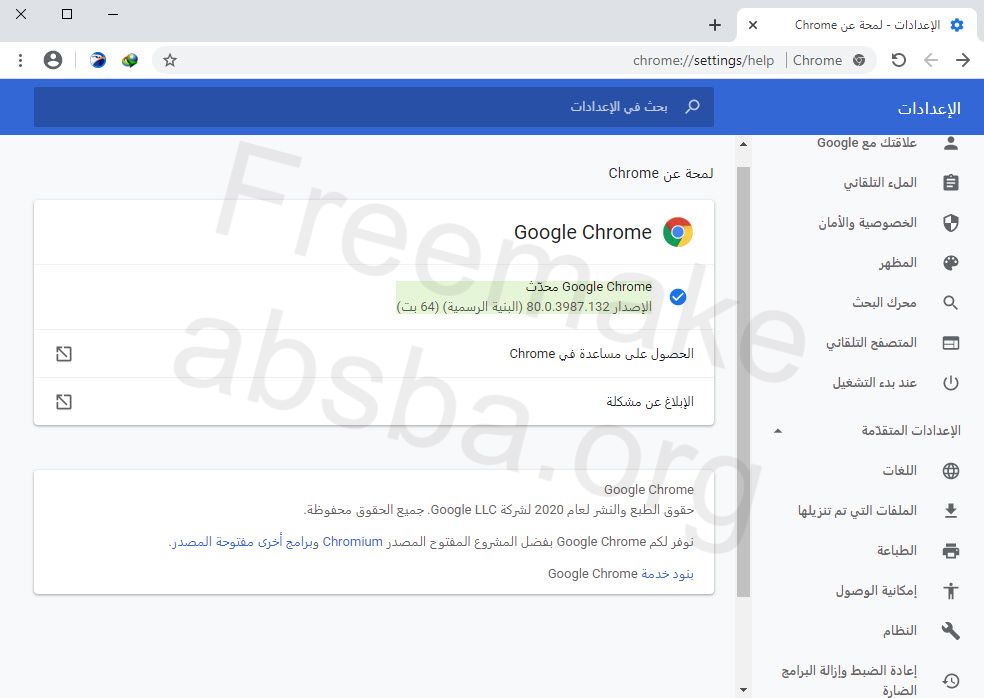Click the sidebar scrollbar up arrow

[x=744, y=144]
